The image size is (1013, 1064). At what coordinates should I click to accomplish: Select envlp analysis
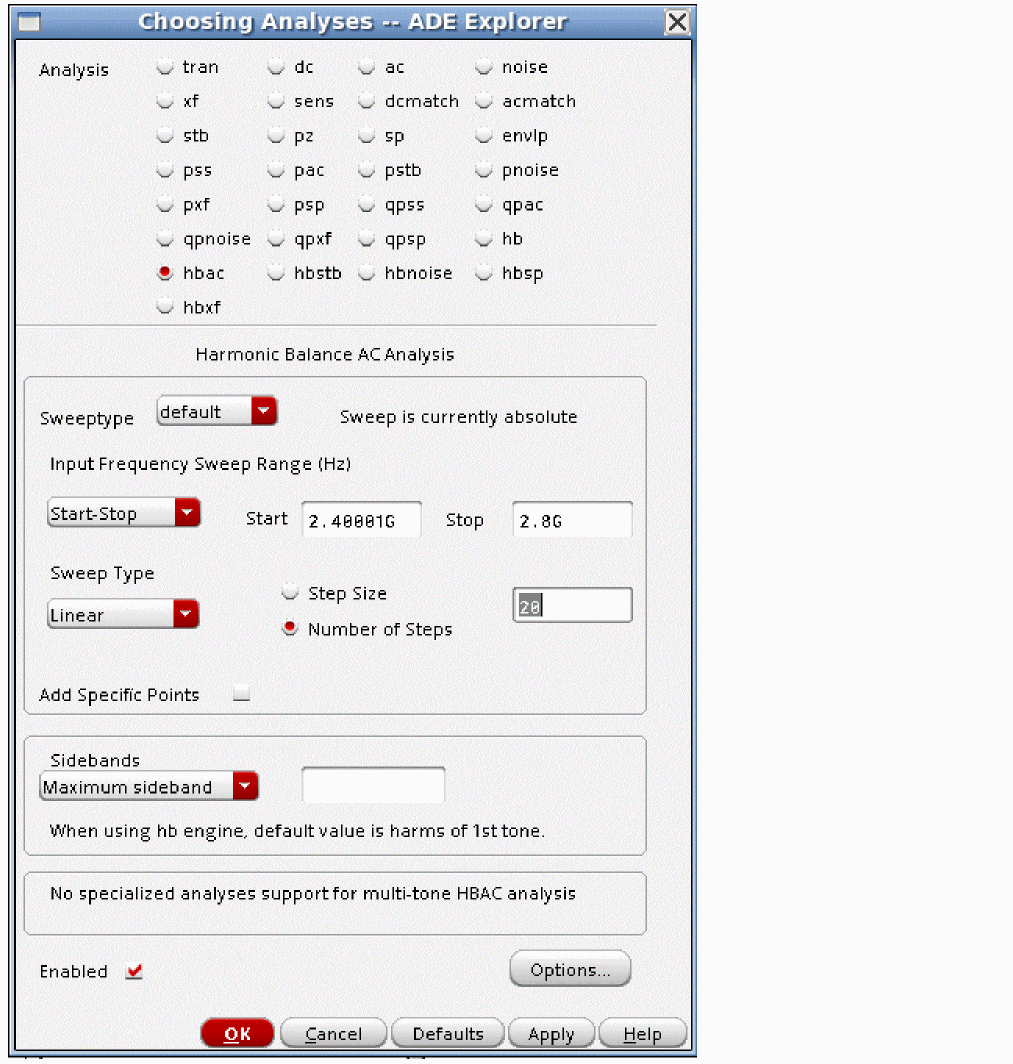tap(483, 136)
